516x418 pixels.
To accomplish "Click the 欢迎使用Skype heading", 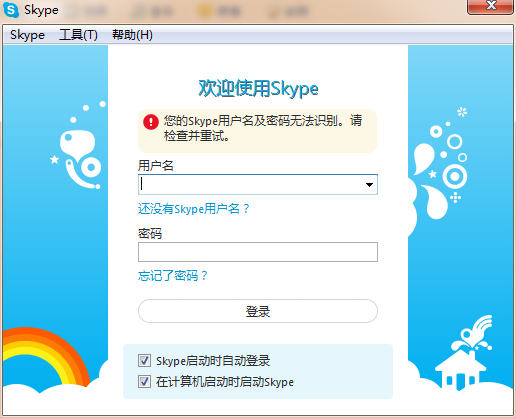I will 258,89.
